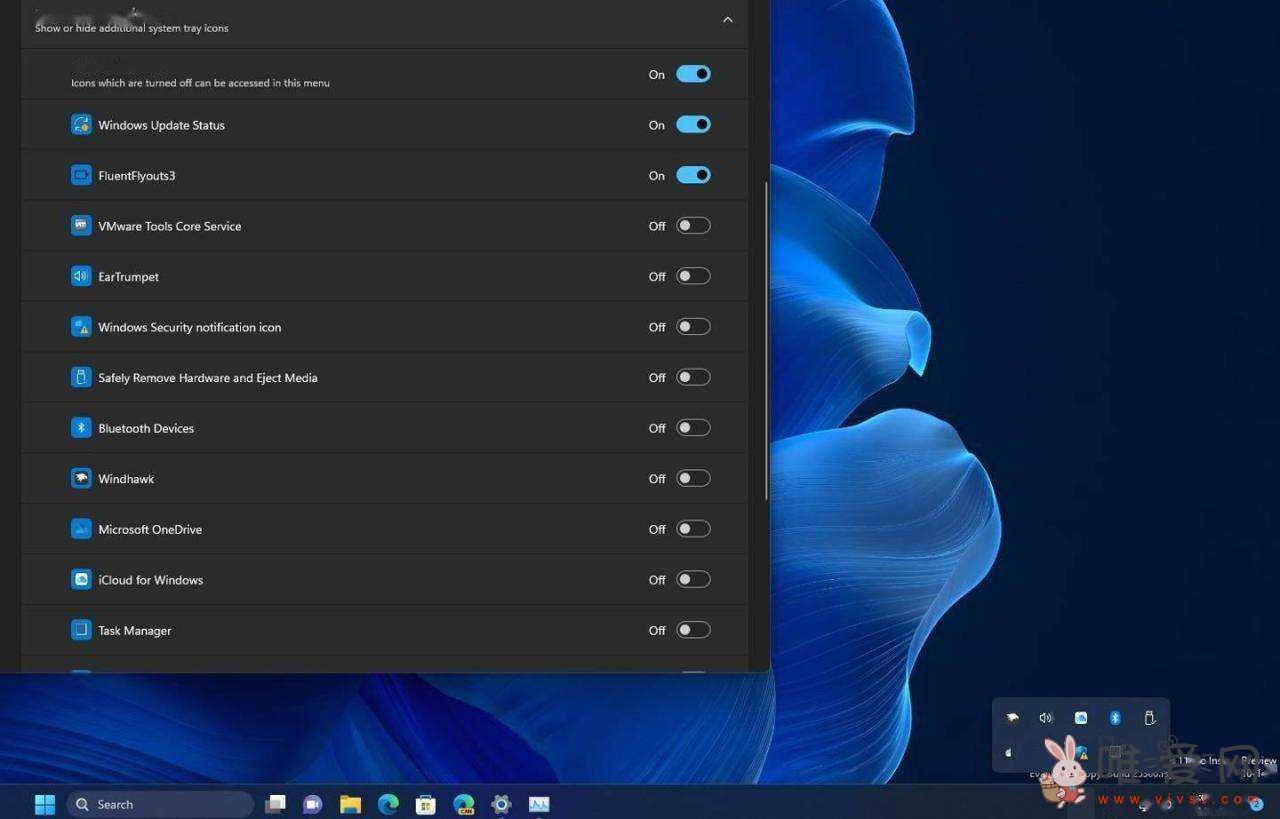
Task: Click the Bluetooth Devices row icon
Action: 81,428
